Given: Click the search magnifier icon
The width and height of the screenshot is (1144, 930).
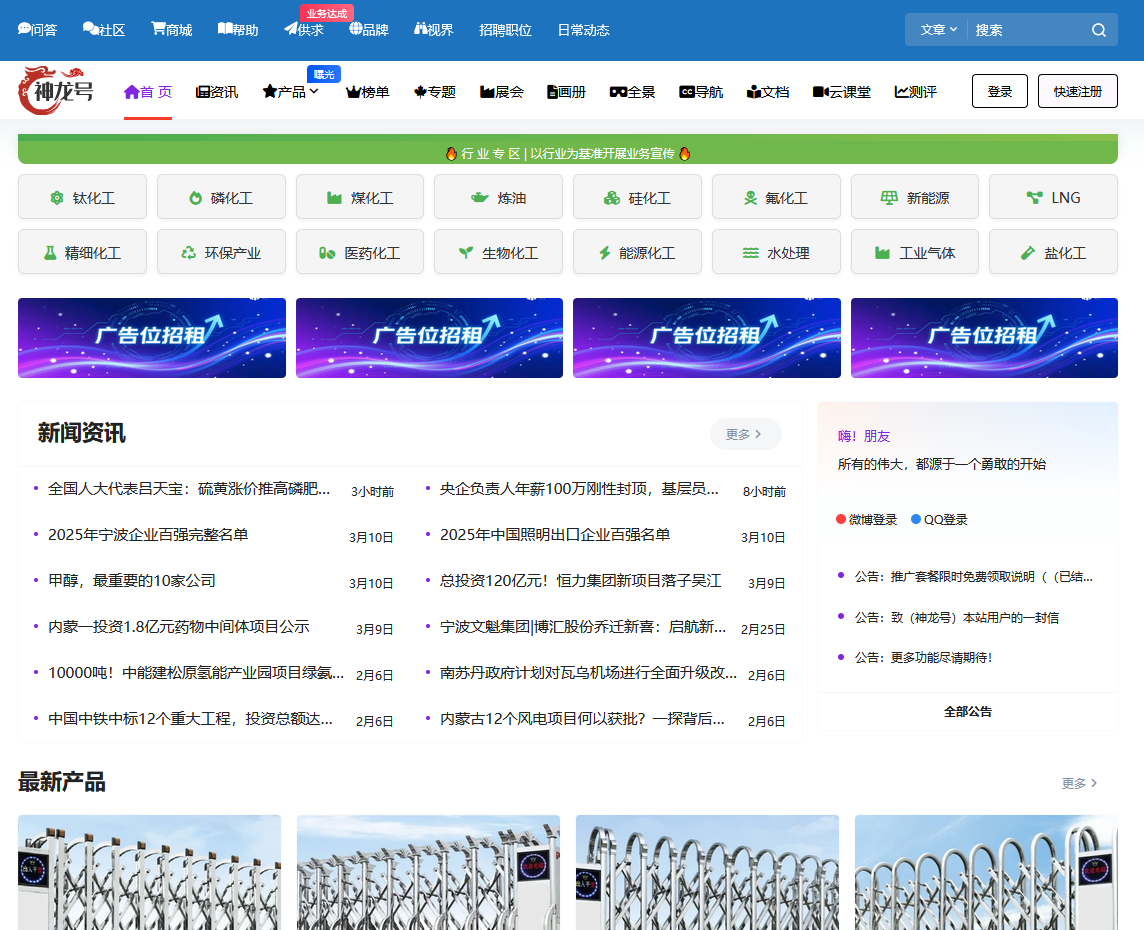Looking at the screenshot, I should tap(1098, 30).
